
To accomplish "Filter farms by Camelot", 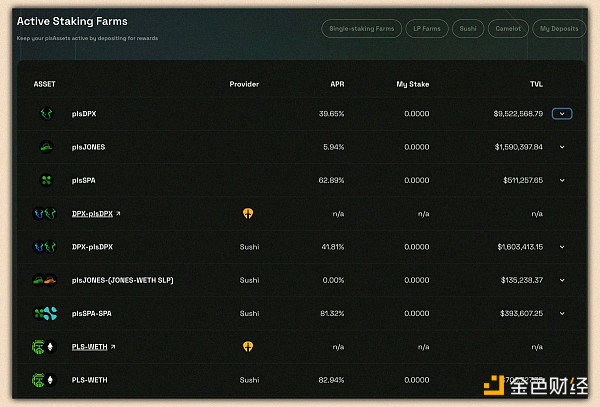I will coord(508,29).
